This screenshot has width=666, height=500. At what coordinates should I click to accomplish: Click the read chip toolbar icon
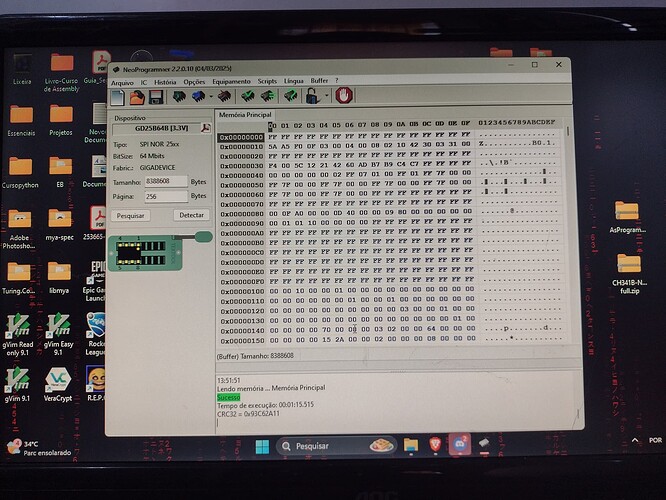pyautogui.click(x=179, y=97)
